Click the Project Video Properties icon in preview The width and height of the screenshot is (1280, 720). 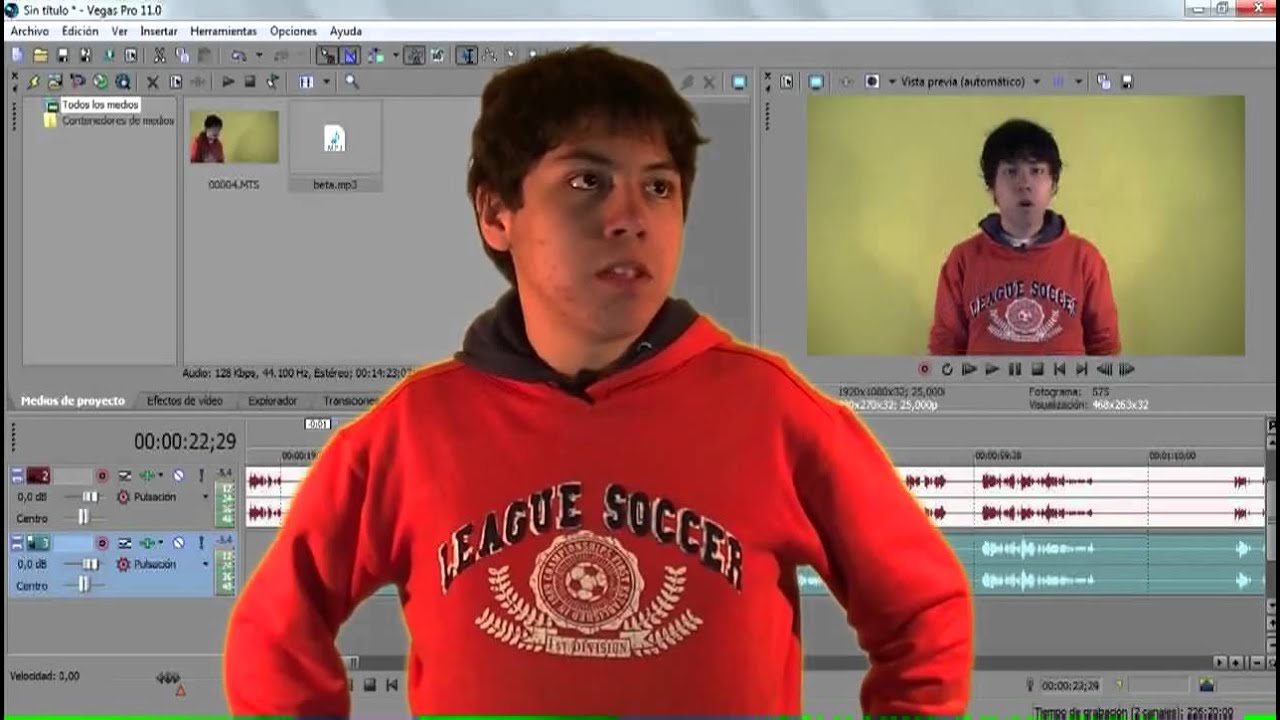pyautogui.click(x=787, y=82)
